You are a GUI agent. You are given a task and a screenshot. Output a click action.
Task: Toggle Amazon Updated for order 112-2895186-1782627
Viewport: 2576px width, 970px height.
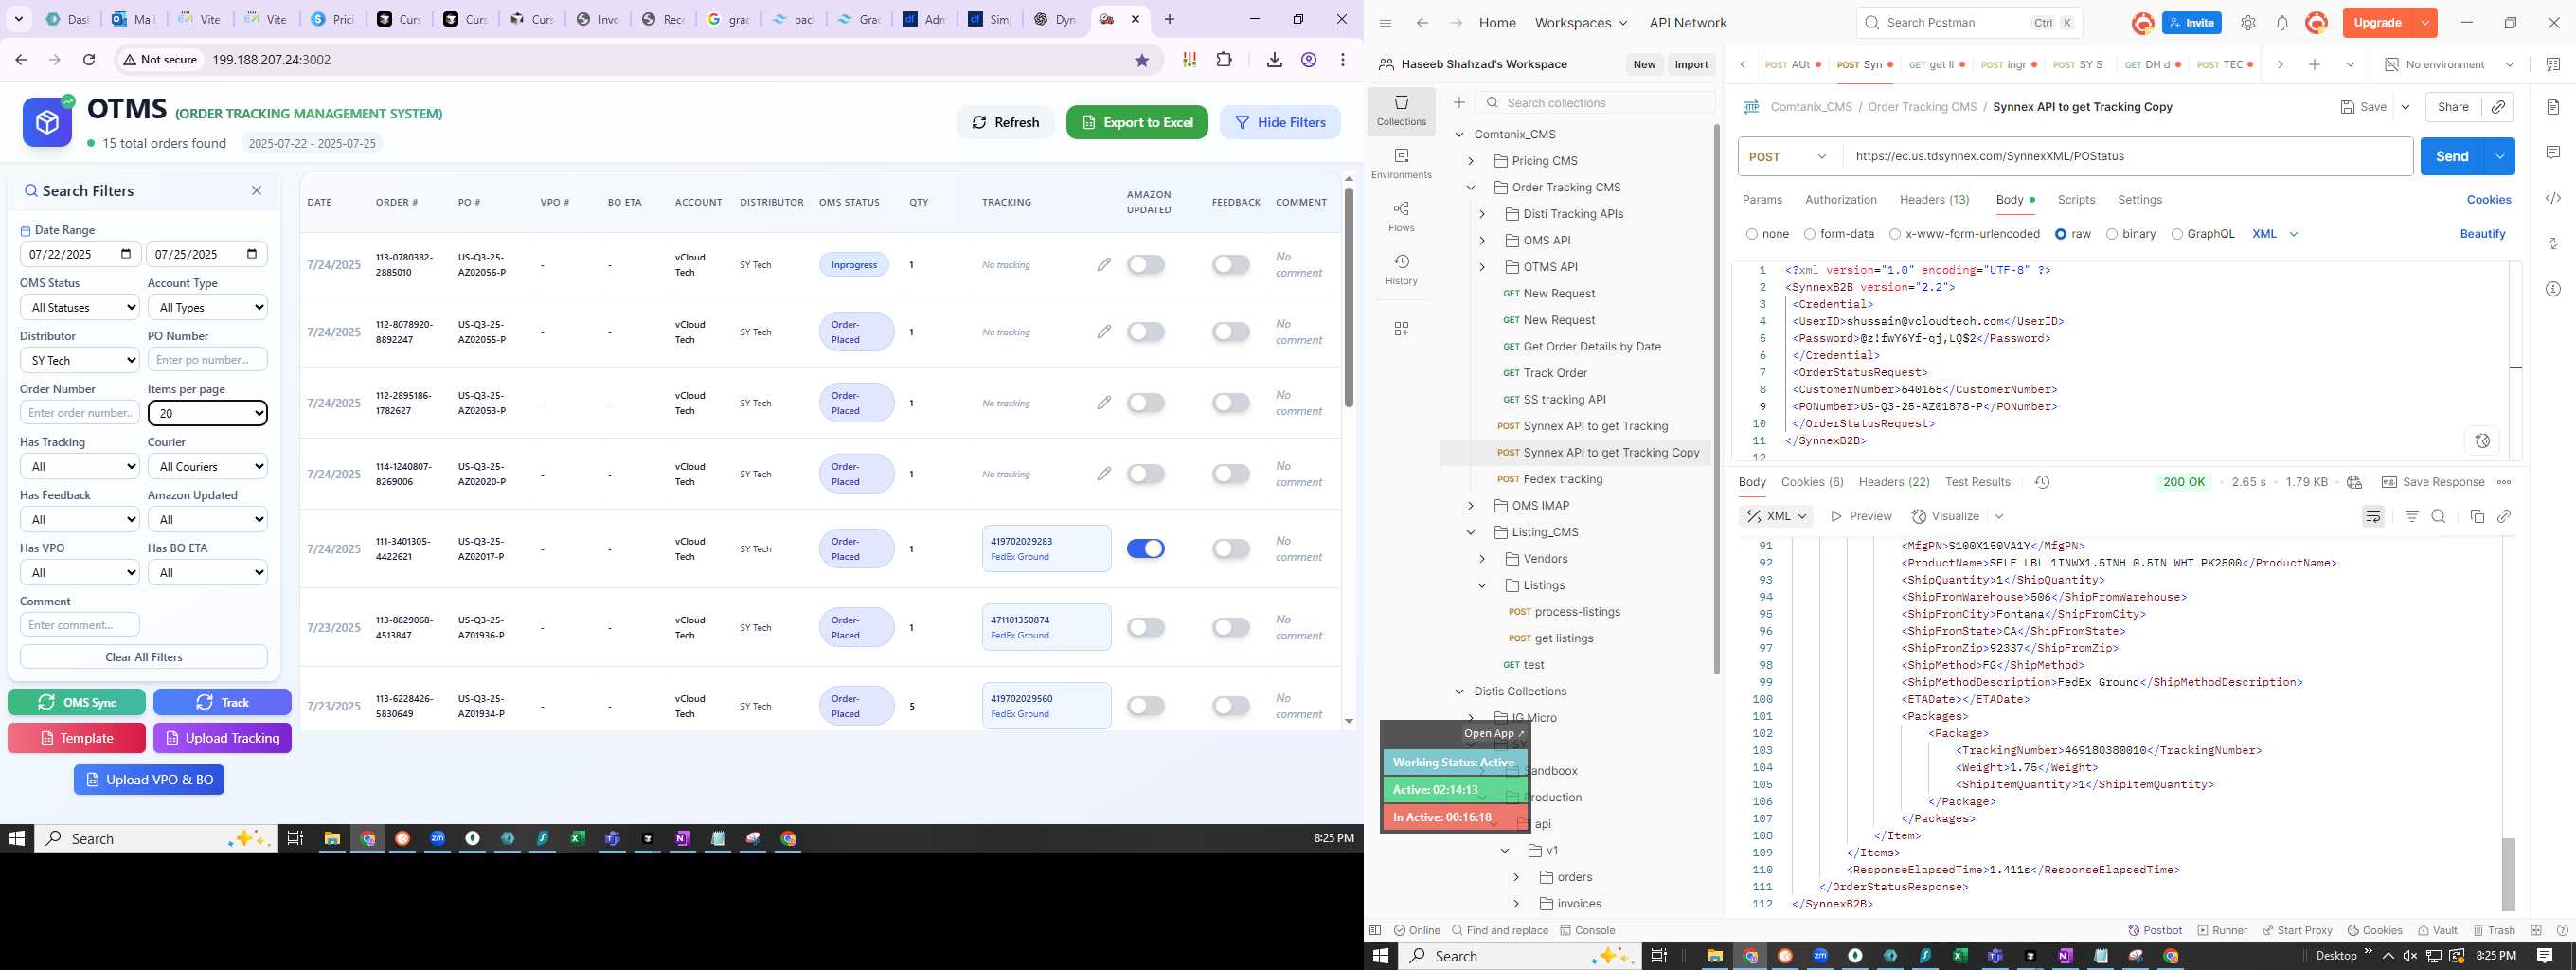pyautogui.click(x=1146, y=403)
